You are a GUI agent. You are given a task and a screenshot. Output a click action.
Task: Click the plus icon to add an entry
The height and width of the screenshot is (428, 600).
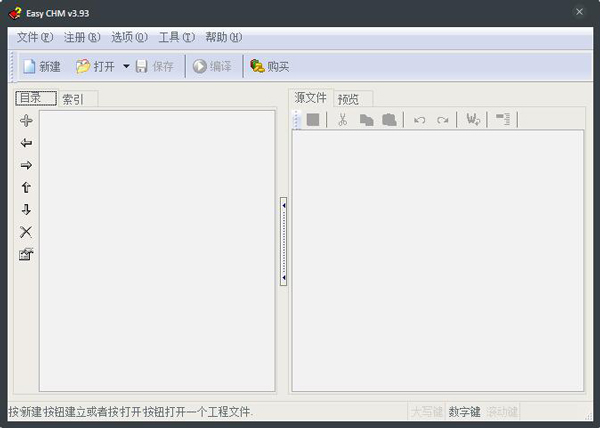pyautogui.click(x=26, y=121)
